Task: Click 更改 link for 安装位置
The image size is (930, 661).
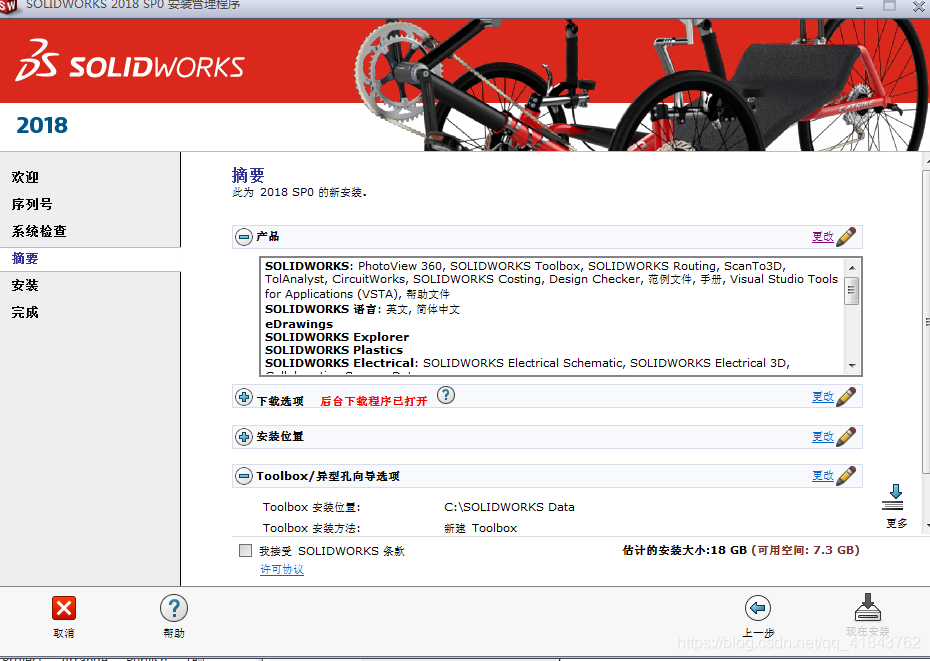Action: coord(823,437)
